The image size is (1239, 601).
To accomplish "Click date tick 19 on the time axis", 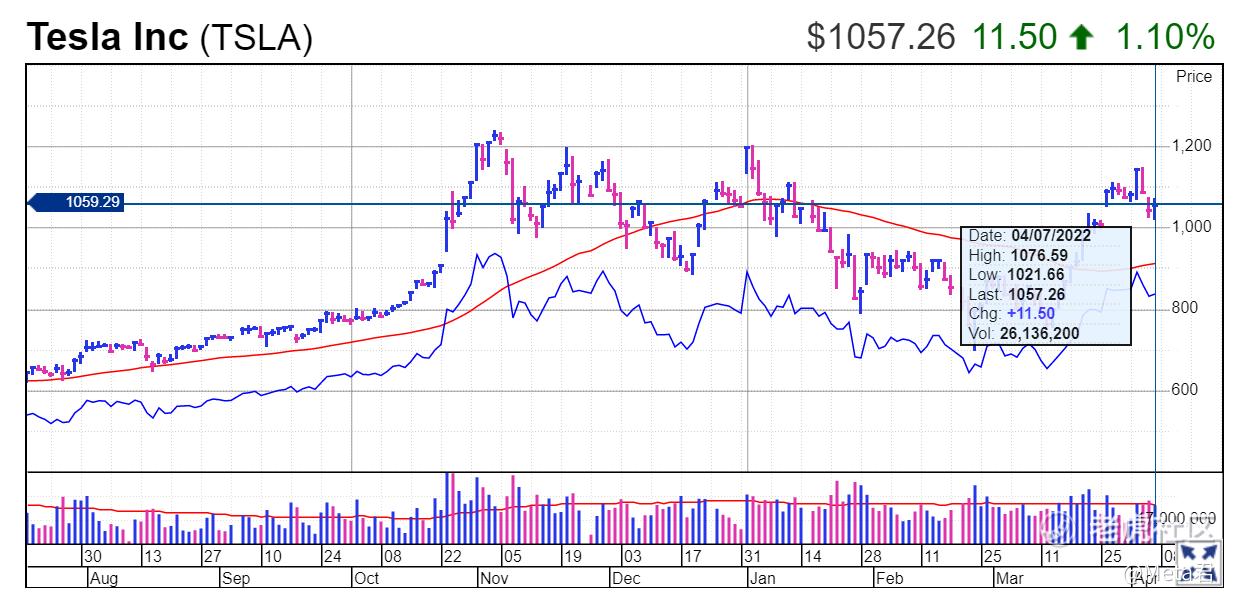I will tap(572, 556).
